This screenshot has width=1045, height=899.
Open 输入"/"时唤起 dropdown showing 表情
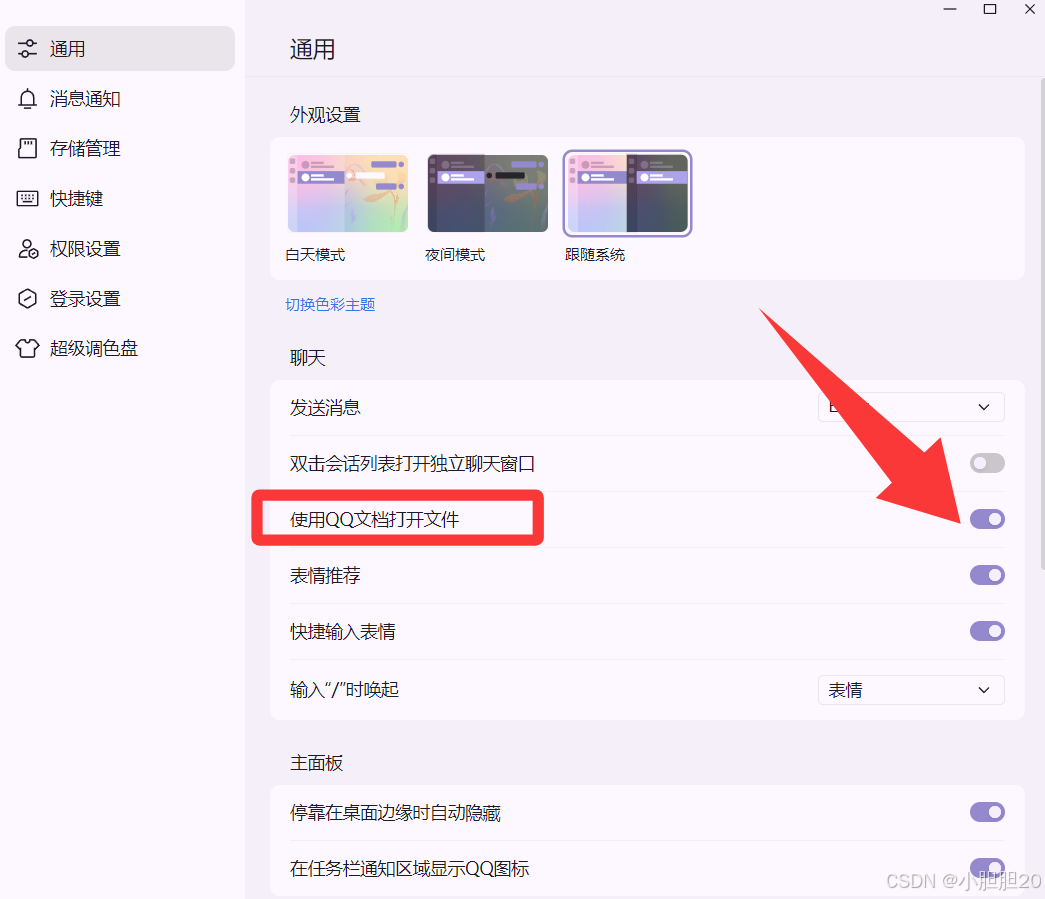pyautogui.click(x=911, y=690)
